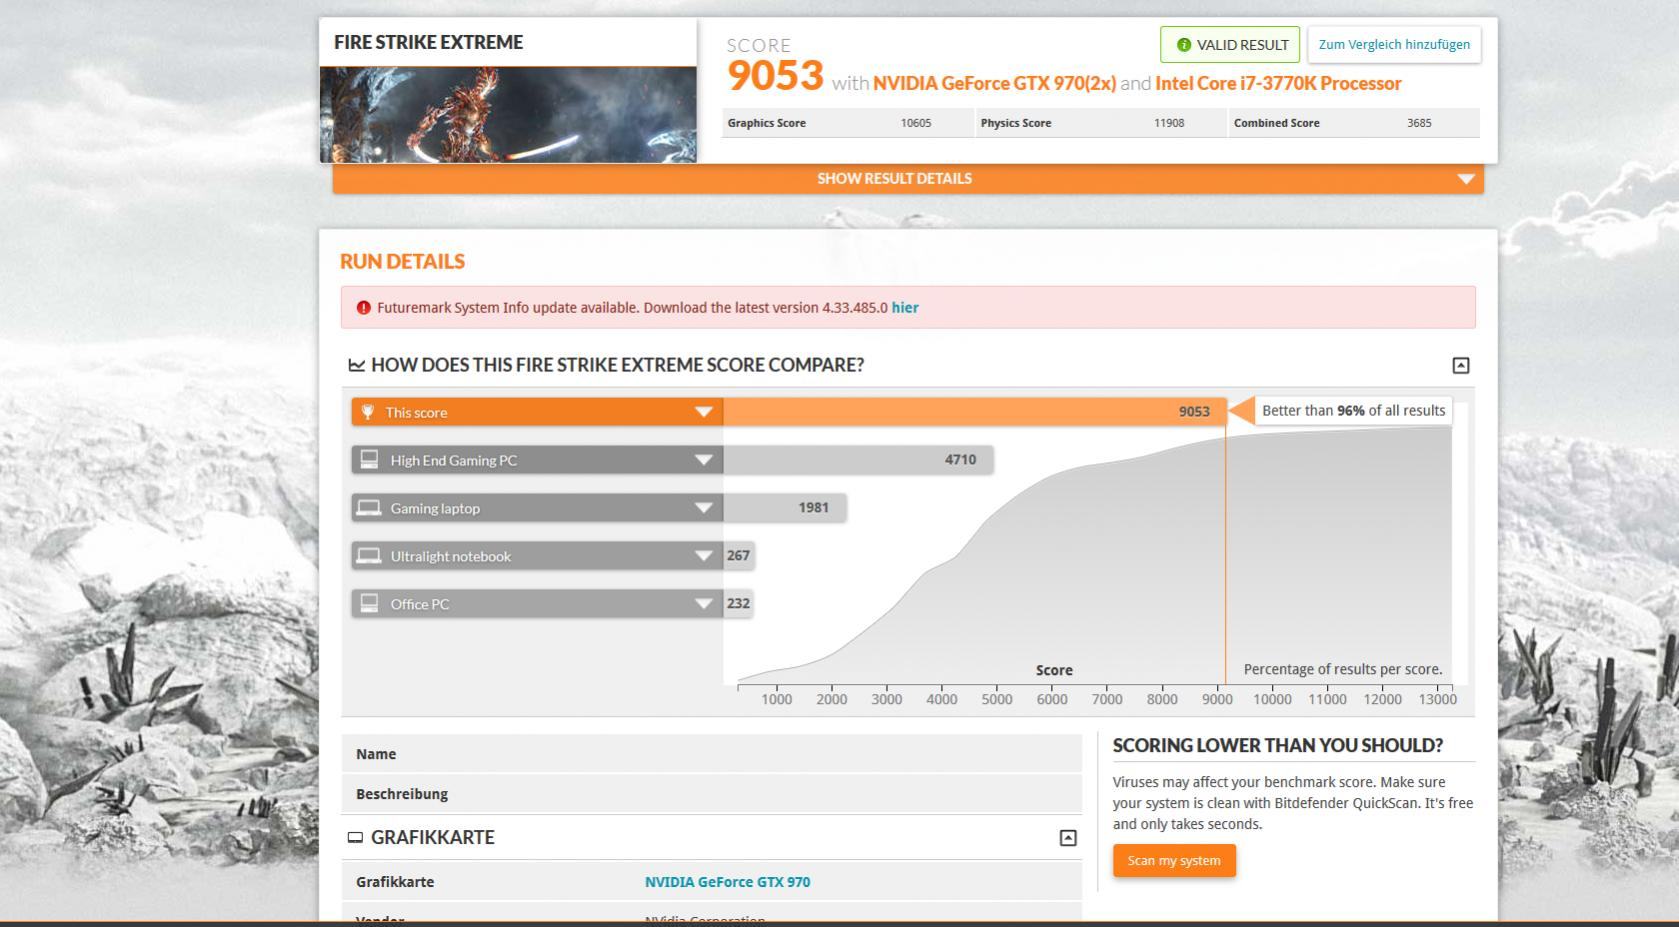1679x927 pixels.
Task: Open the This score dropdown arrow
Action: click(x=703, y=412)
